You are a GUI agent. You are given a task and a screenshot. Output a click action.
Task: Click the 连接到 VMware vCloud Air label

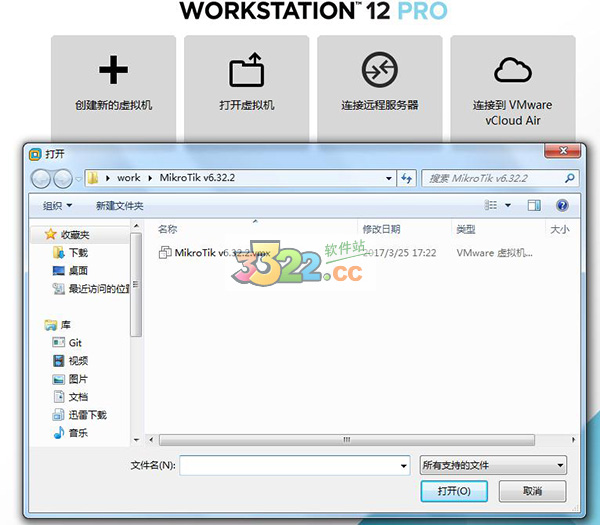point(513,112)
